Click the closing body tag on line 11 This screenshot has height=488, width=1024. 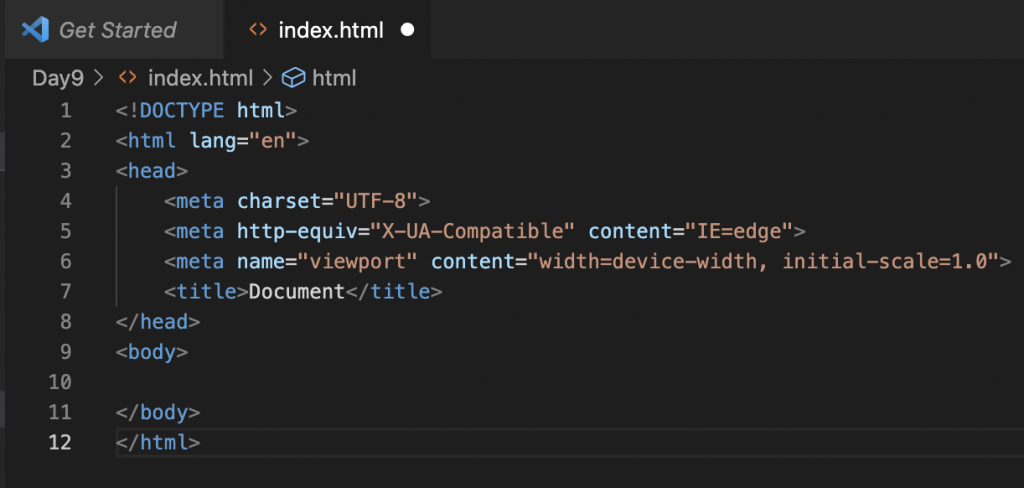158,411
